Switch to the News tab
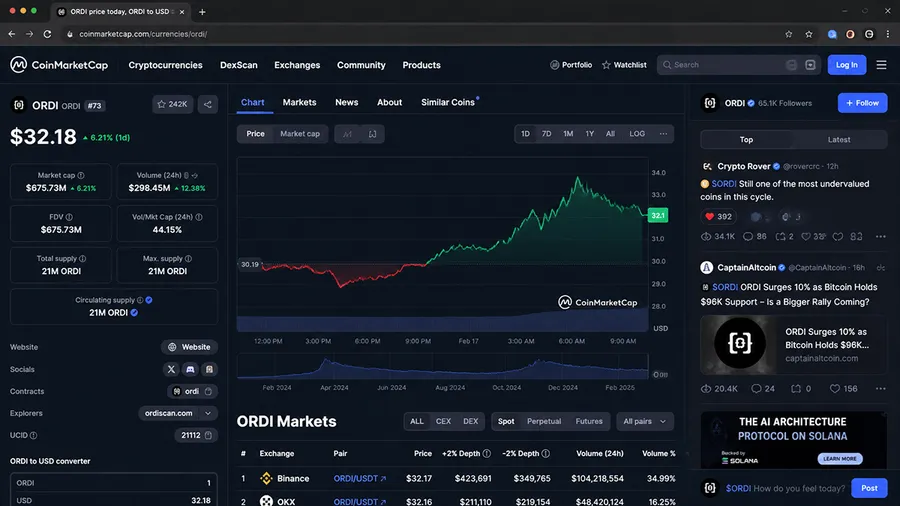 pyautogui.click(x=346, y=102)
